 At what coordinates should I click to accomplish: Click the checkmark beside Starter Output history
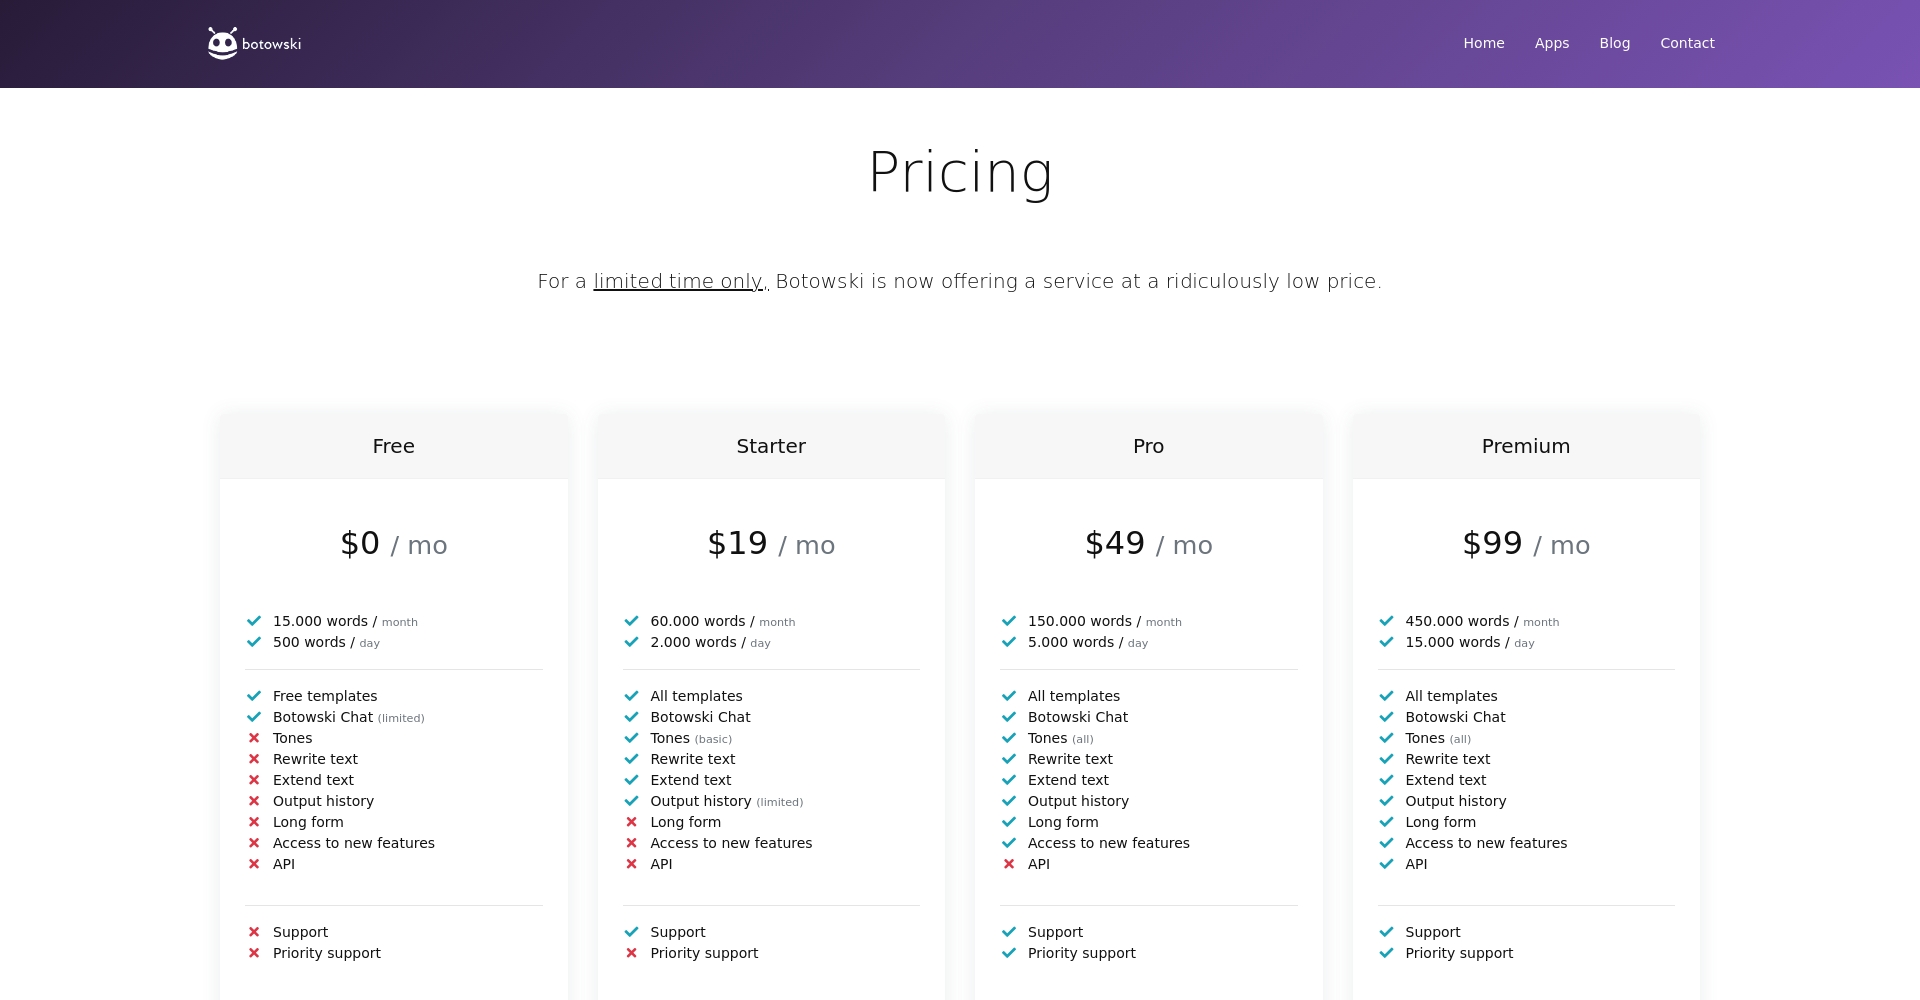(631, 801)
